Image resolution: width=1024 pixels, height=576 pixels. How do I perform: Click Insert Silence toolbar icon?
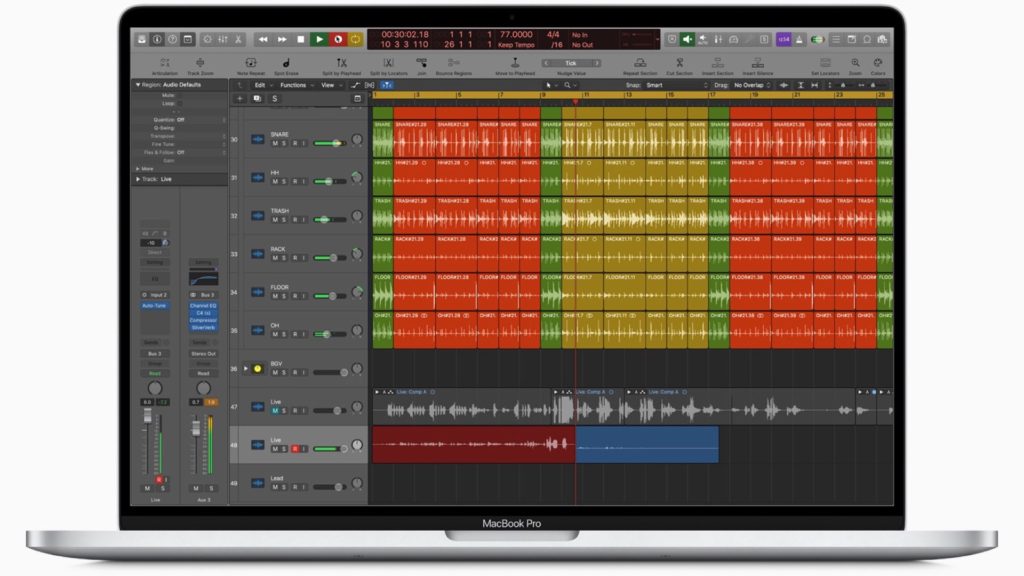pos(758,63)
